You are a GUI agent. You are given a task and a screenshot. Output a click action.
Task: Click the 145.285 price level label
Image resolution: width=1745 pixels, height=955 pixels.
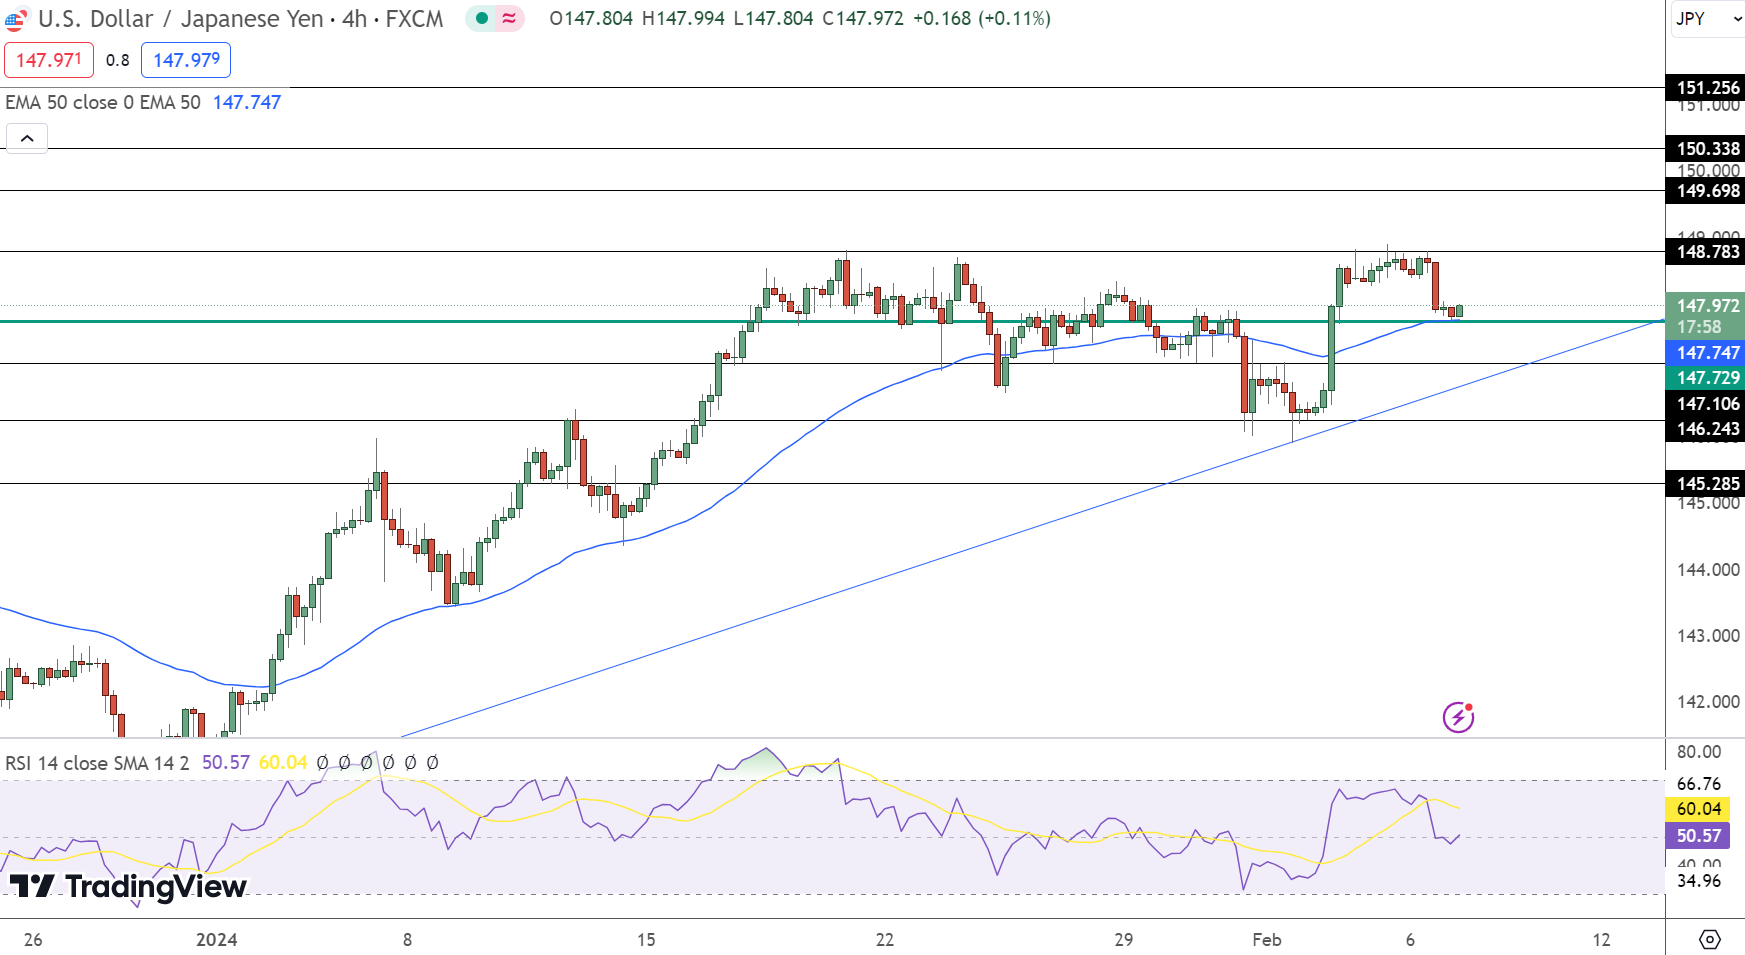pyautogui.click(x=1706, y=484)
